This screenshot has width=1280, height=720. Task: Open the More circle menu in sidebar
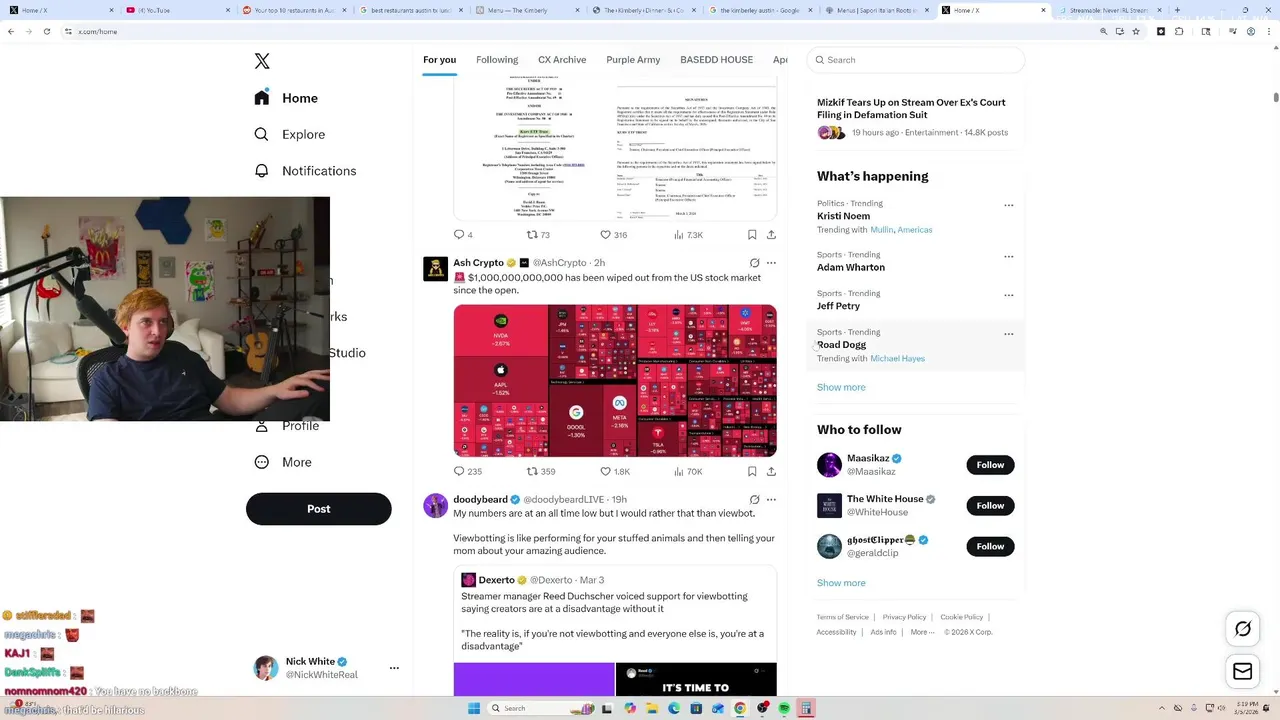(261, 462)
